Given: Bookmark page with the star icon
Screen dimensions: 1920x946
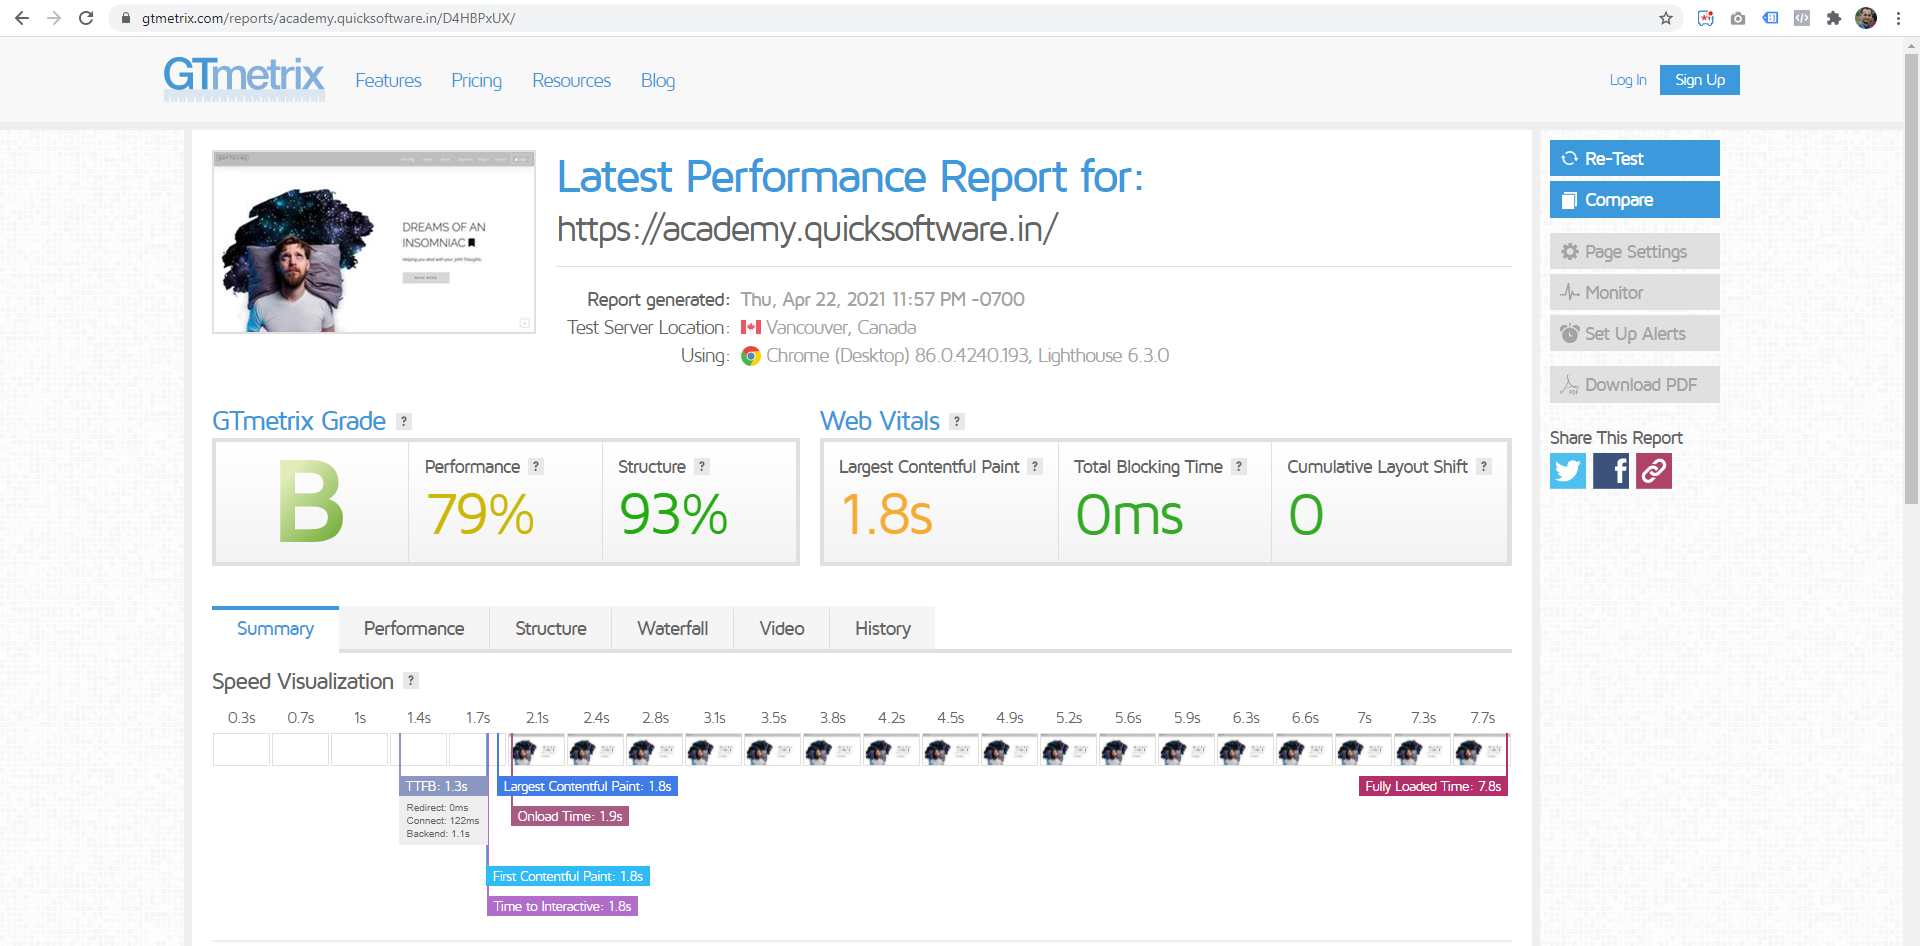Looking at the screenshot, I should pyautogui.click(x=1666, y=18).
